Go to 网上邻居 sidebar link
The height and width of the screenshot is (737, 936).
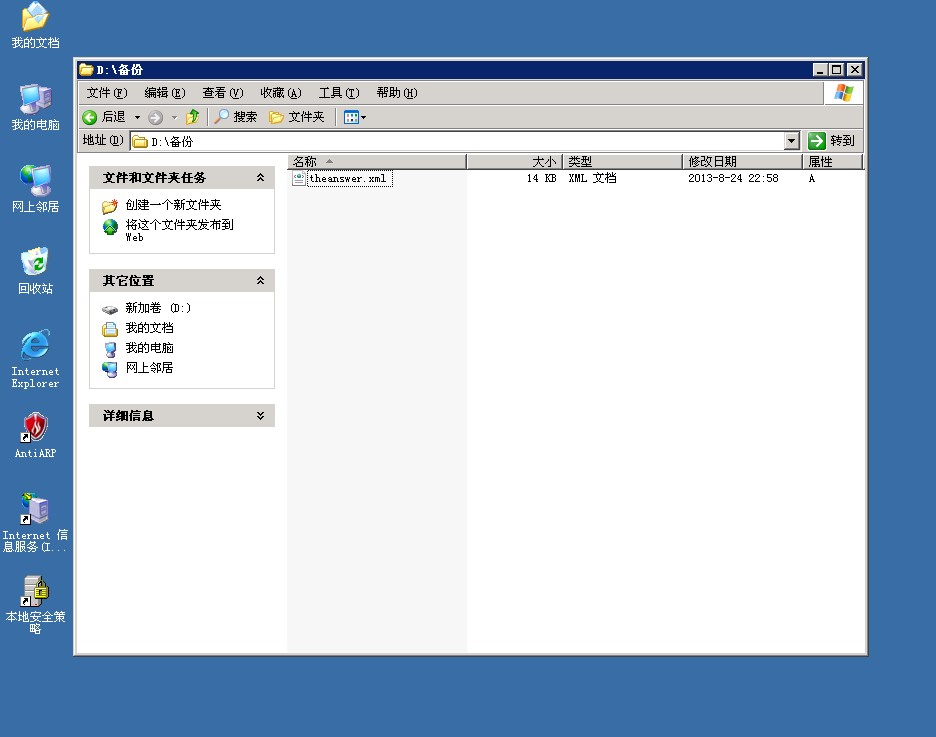click(149, 368)
